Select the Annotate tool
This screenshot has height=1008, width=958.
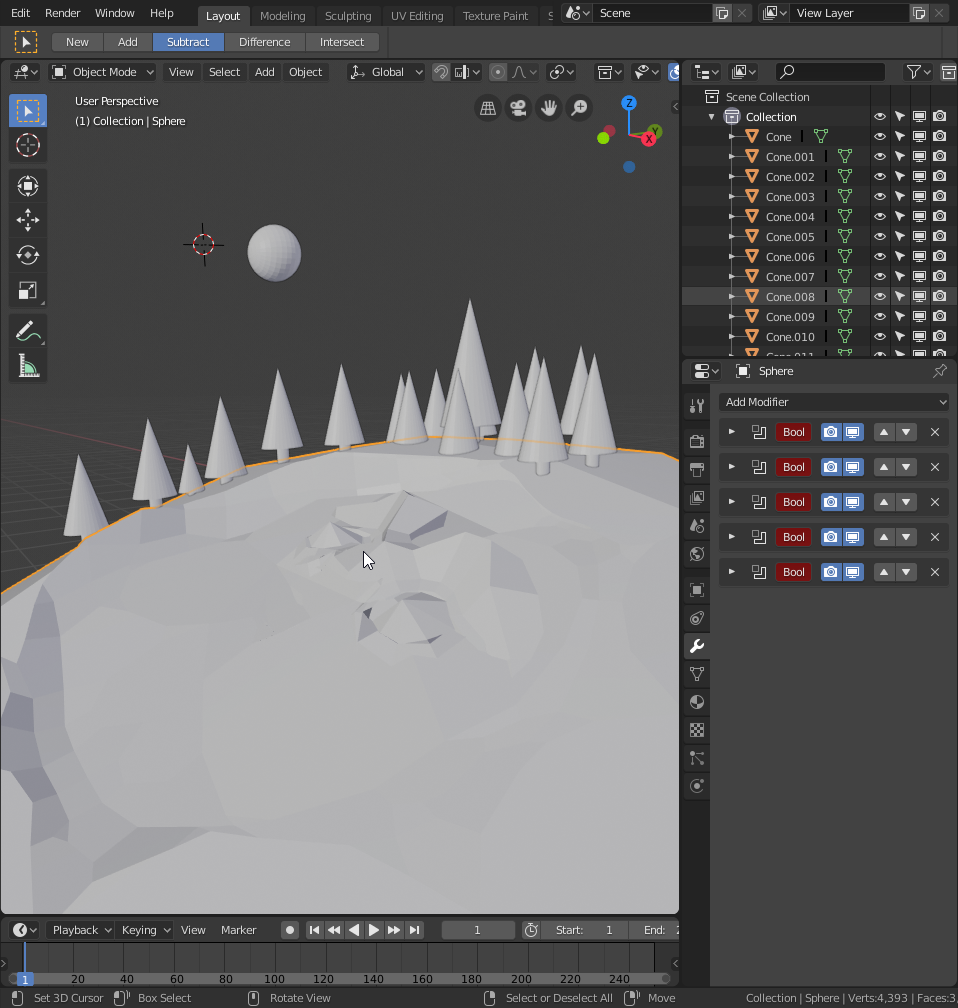point(28,330)
